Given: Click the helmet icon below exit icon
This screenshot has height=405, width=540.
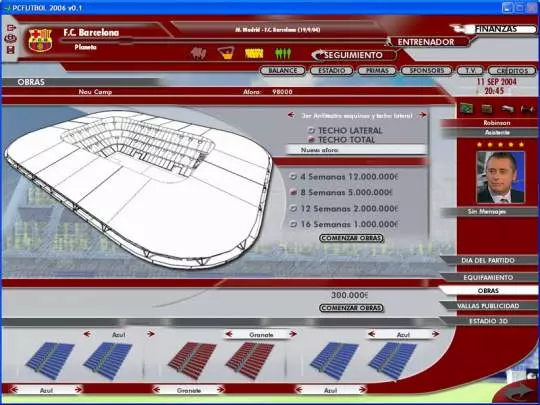Looking at the screenshot, I should click(11, 39).
